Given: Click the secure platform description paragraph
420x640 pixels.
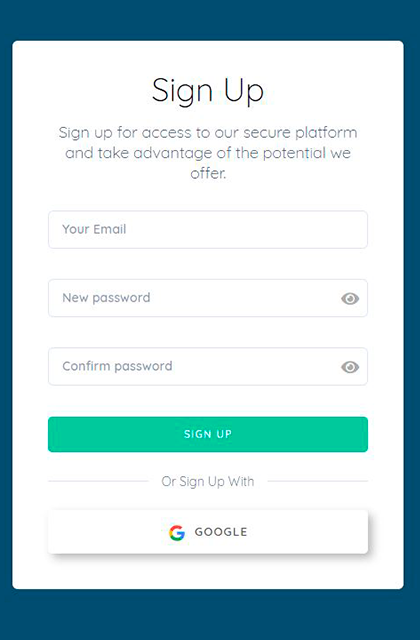Looking at the screenshot, I should click(x=208, y=153).
